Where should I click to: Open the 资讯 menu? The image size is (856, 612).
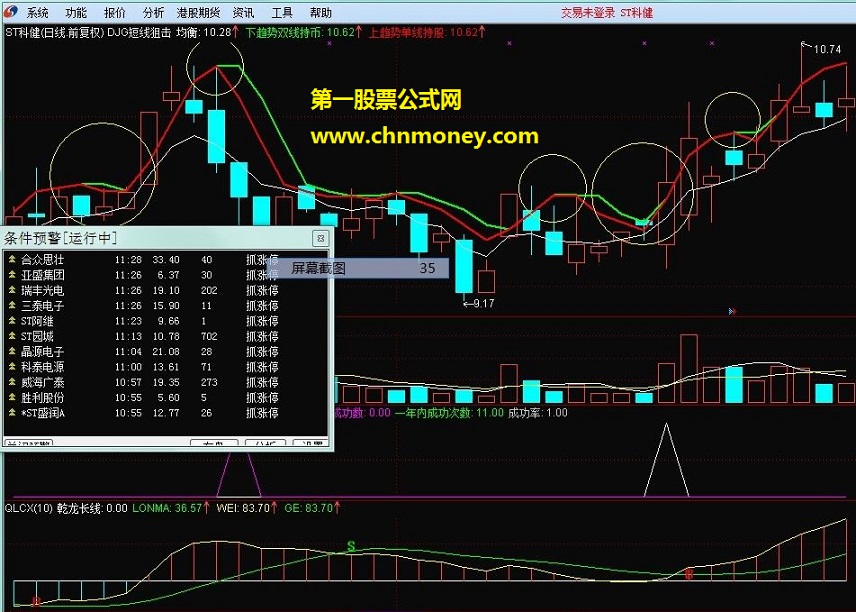pos(243,13)
